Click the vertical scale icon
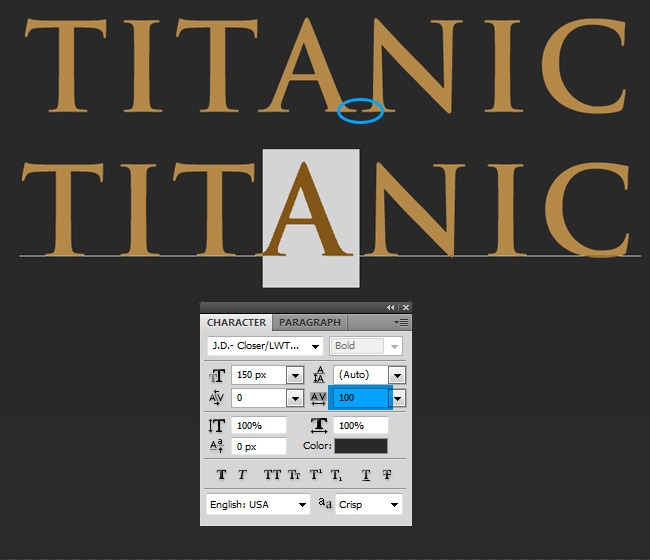 [x=217, y=426]
